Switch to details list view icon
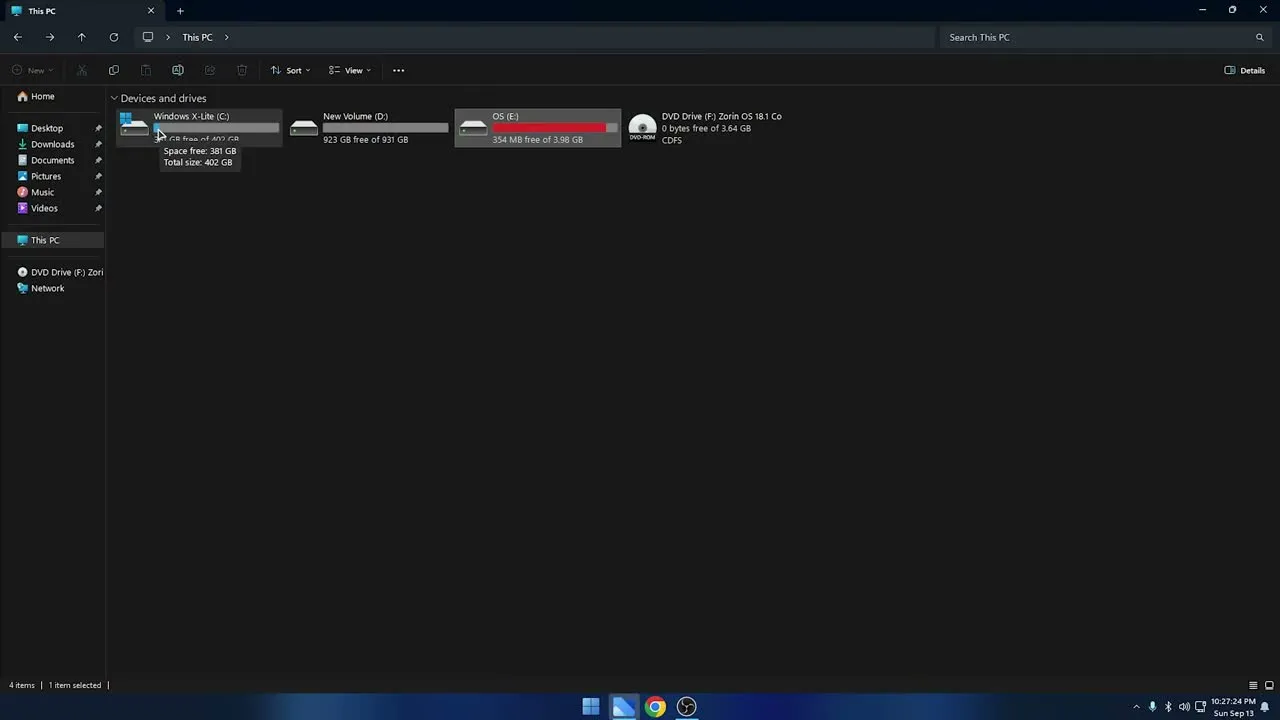Image resolution: width=1280 pixels, height=720 pixels. (1253, 685)
